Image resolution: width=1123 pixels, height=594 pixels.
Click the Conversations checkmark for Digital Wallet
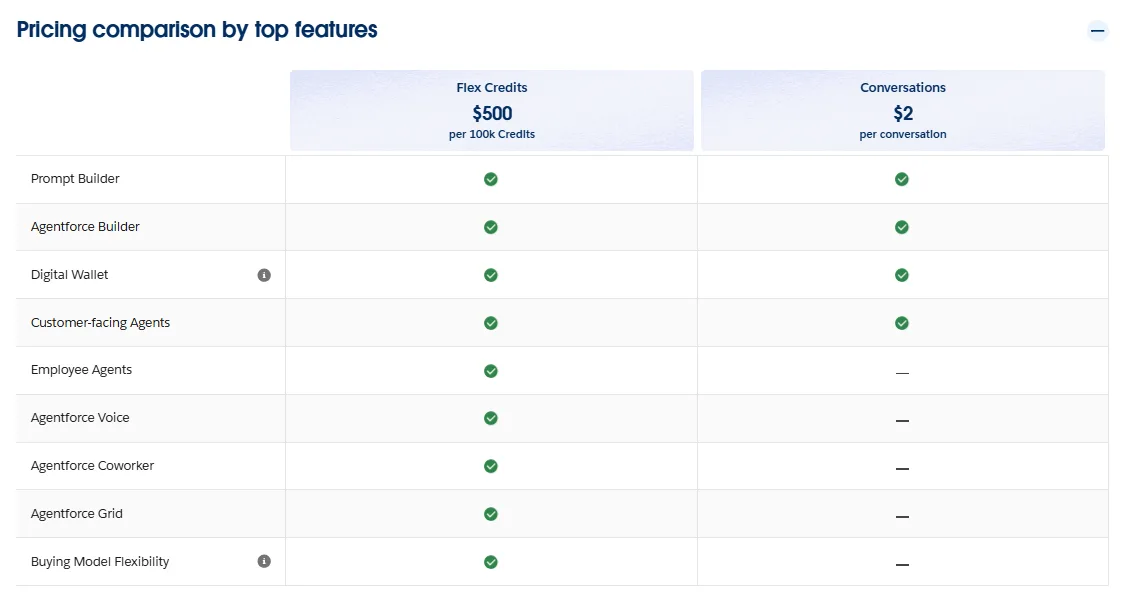(x=902, y=275)
